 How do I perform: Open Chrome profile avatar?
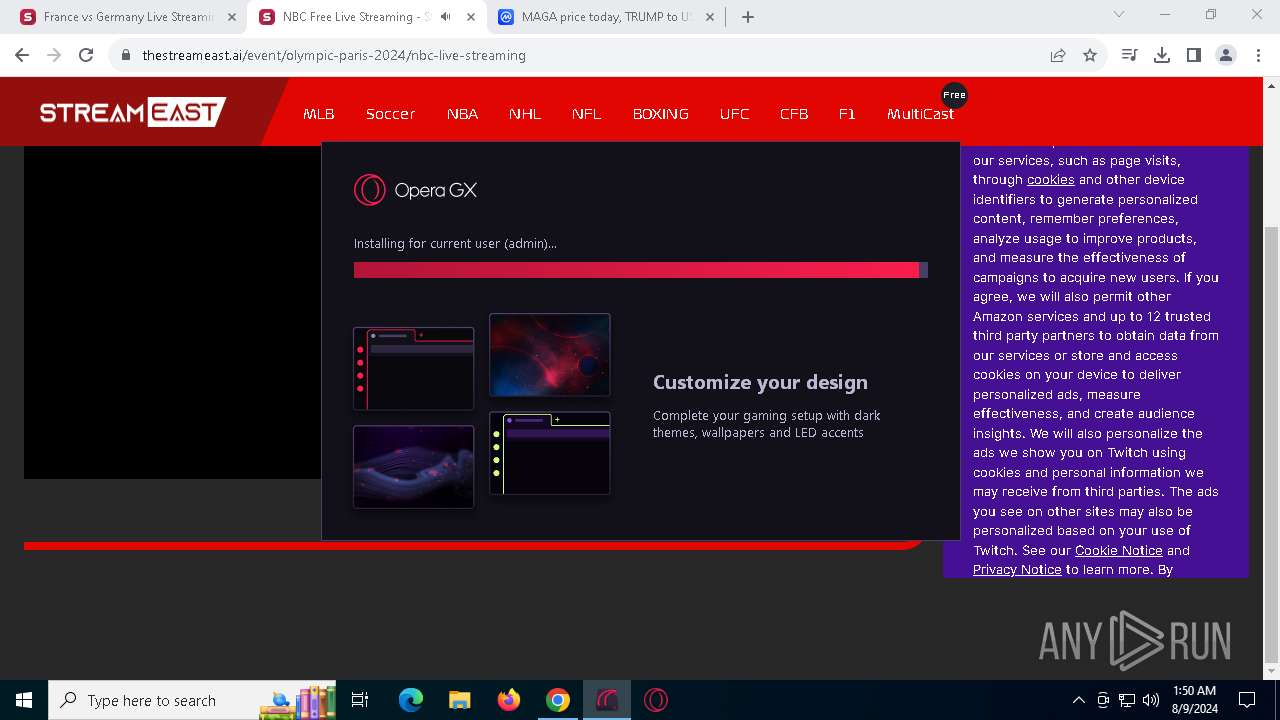pos(1226,55)
